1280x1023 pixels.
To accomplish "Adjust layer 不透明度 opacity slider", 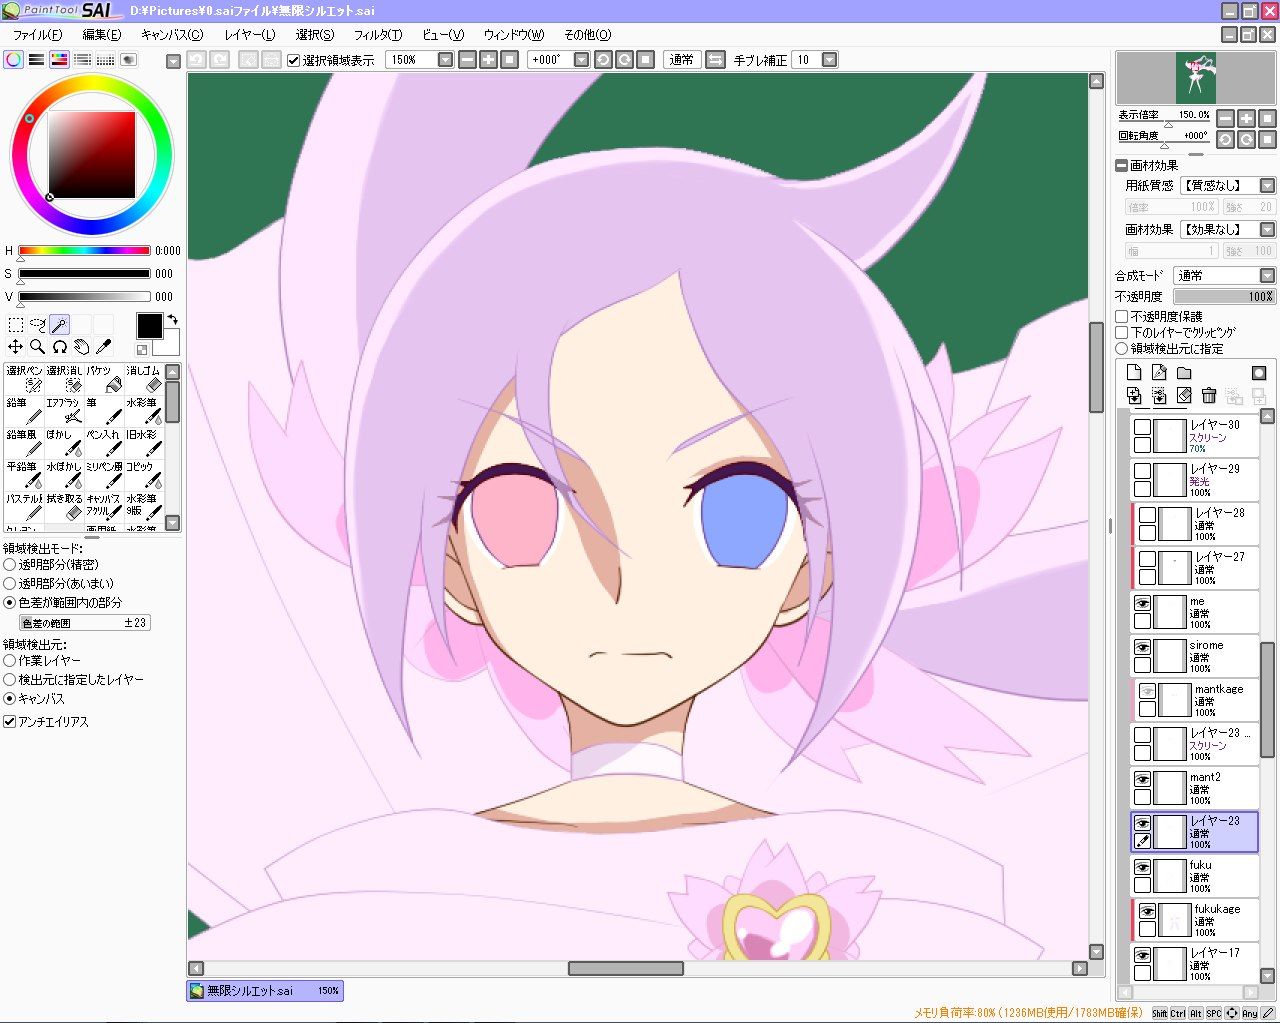I will (1225, 297).
